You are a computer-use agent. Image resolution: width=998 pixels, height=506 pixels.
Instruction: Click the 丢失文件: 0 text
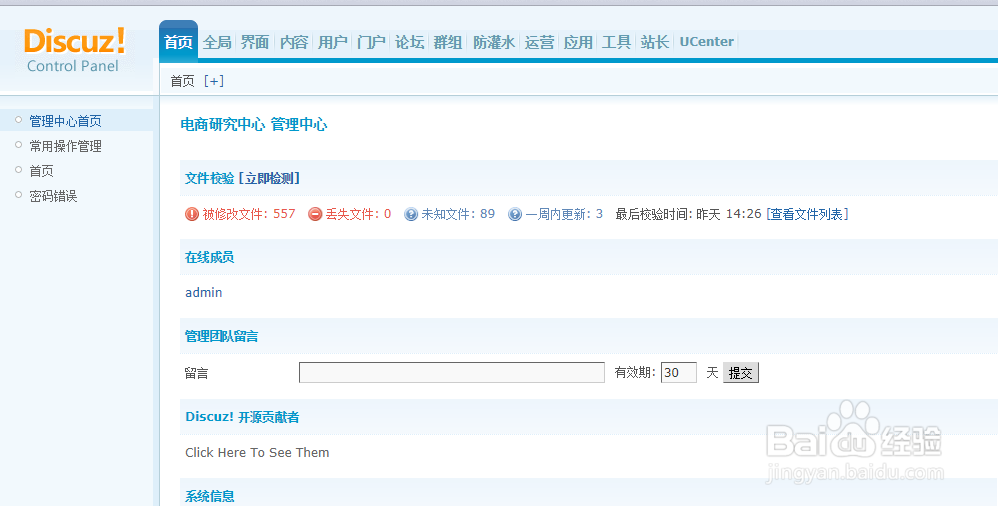[358, 214]
